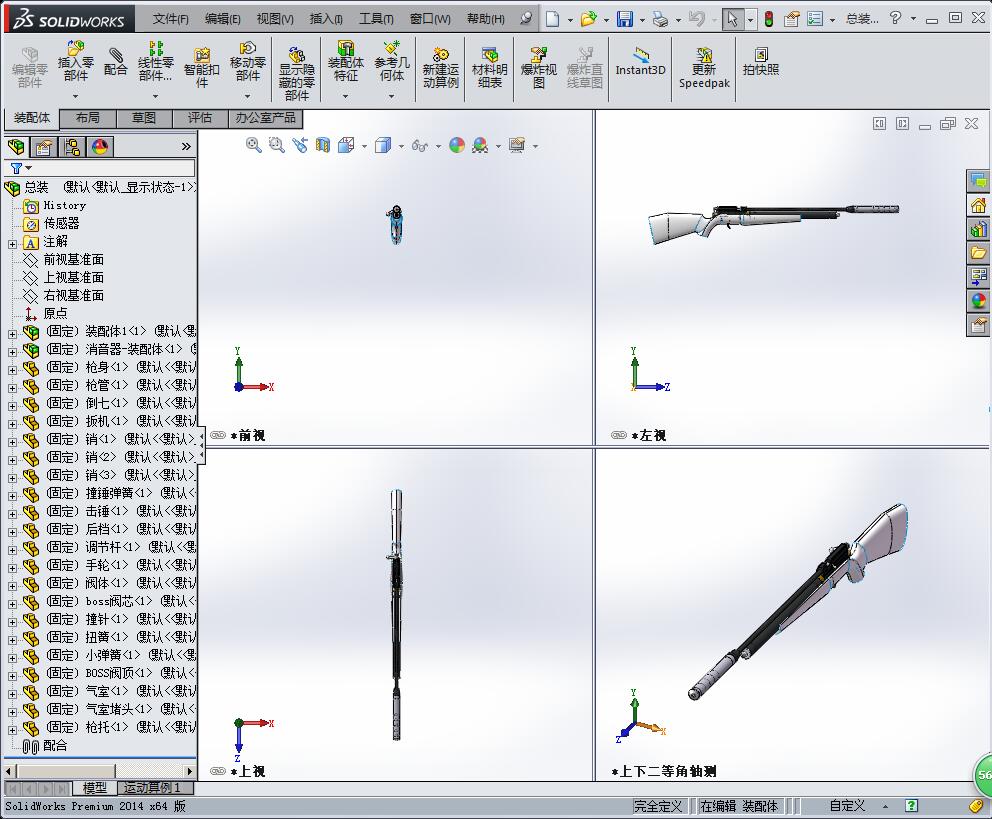The image size is (992, 819).
Task: Click 自定义 units in status bar
Action: (847, 806)
